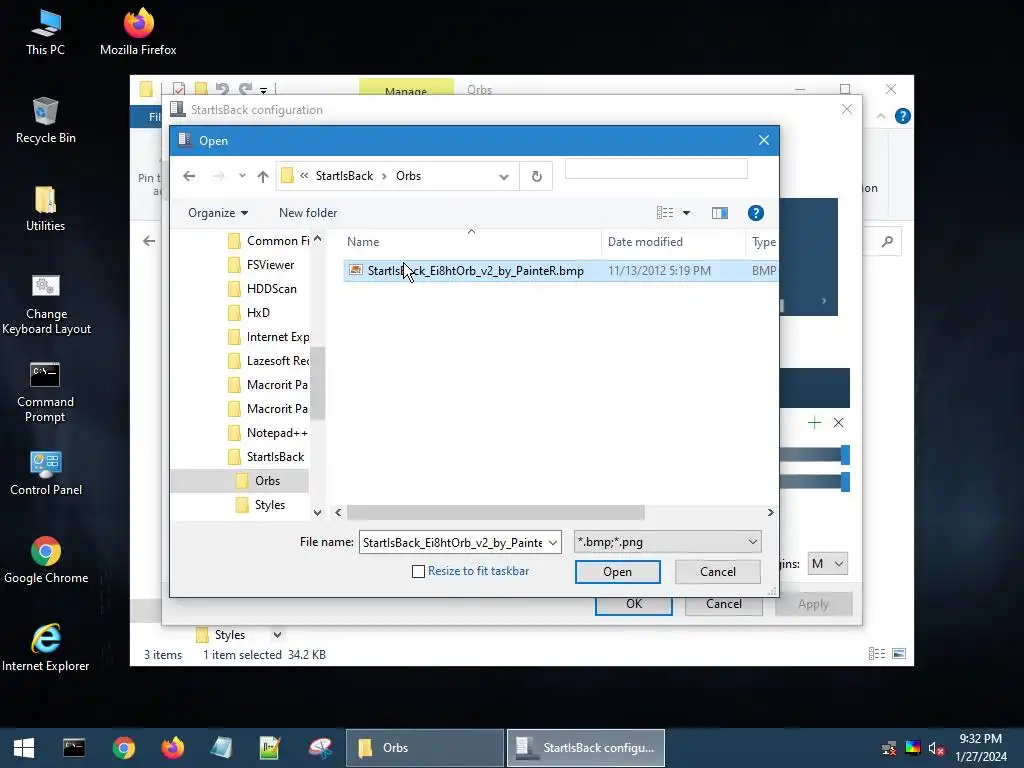Create a New folder in Open dialog
This screenshot has width=1024, height=768.
click(308, 213)
